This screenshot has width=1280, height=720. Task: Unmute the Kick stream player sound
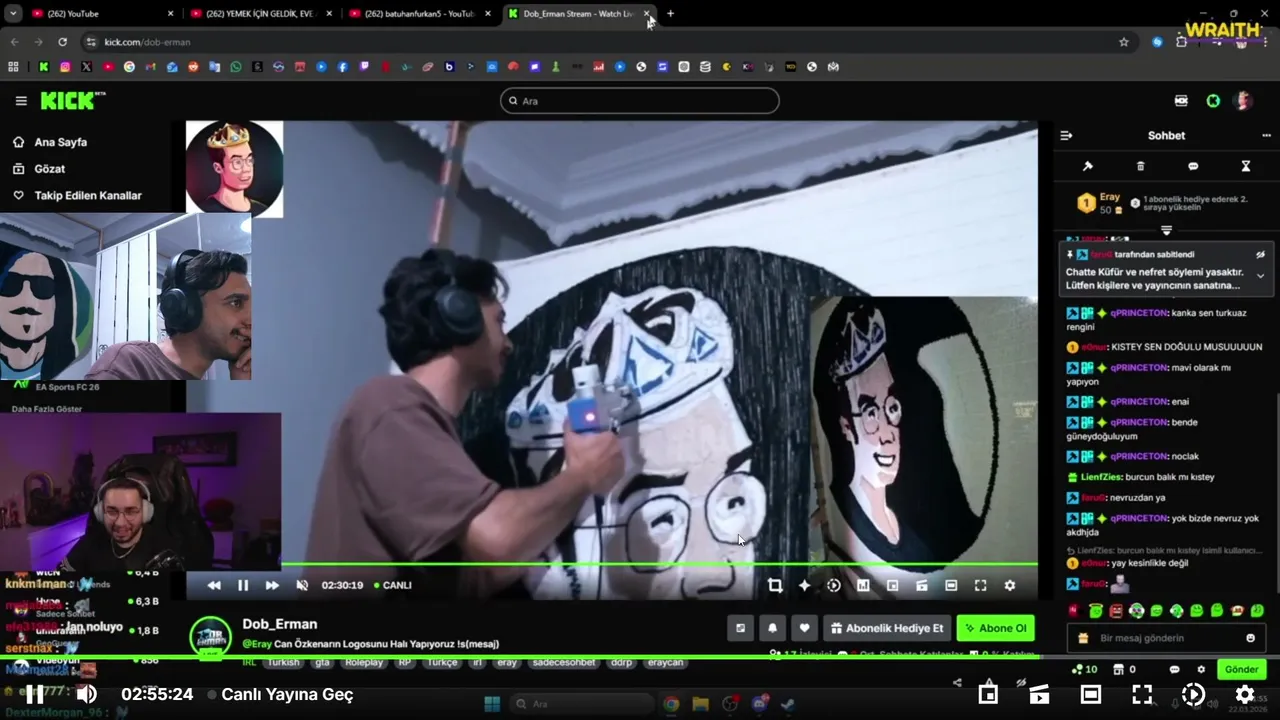click(302, 585)
